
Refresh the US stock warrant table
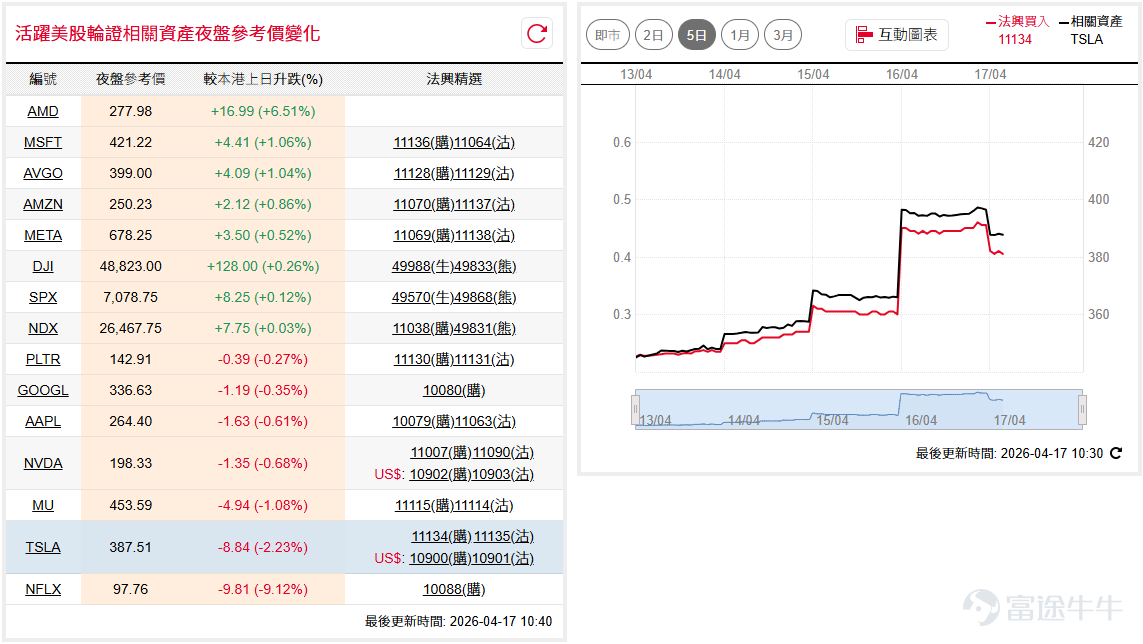point(537,34)
